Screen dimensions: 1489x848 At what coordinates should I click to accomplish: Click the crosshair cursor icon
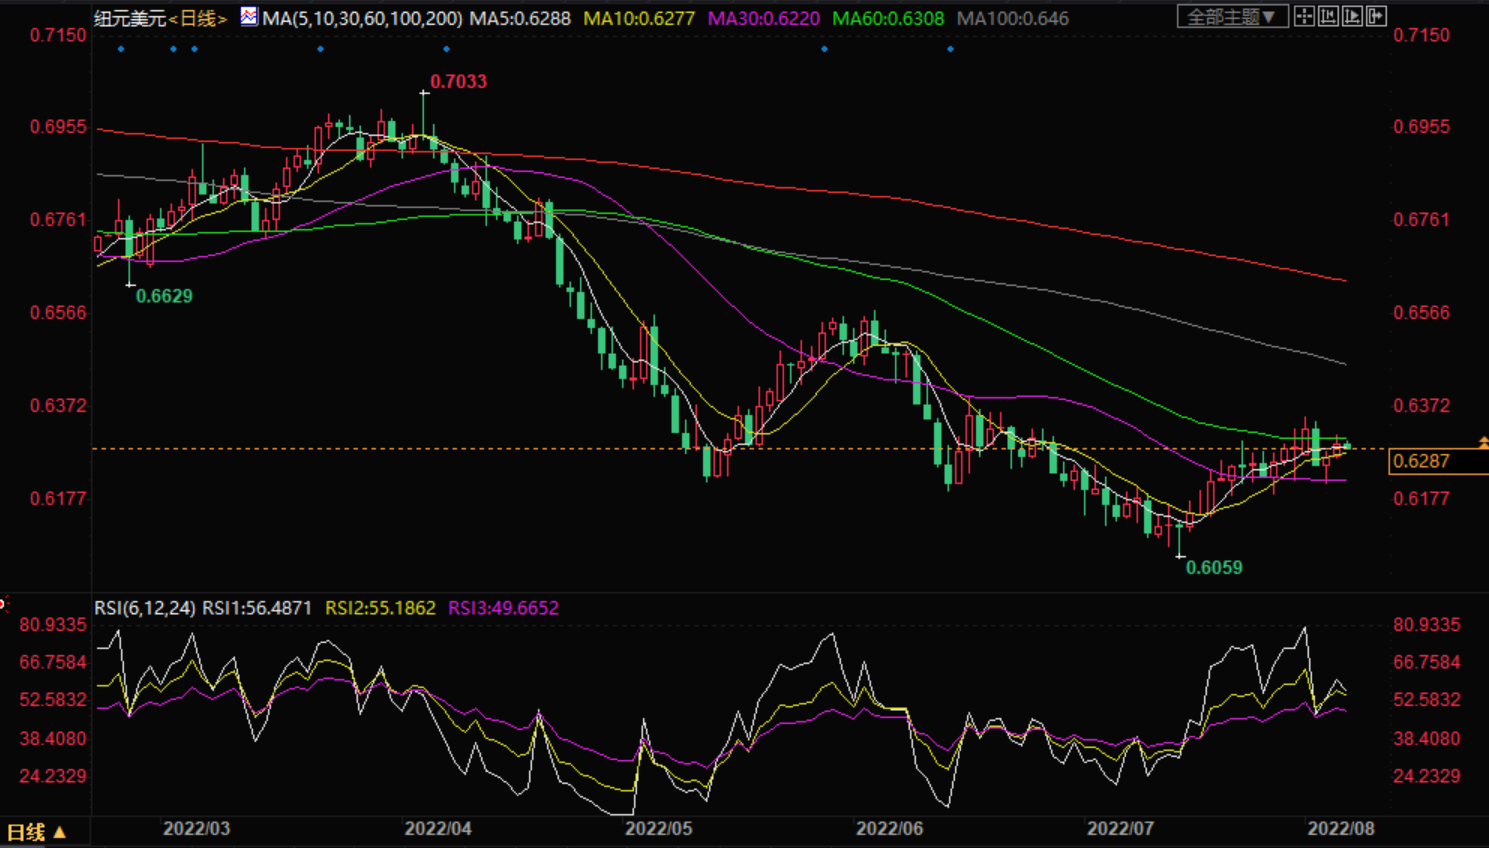click(1304, 16)
